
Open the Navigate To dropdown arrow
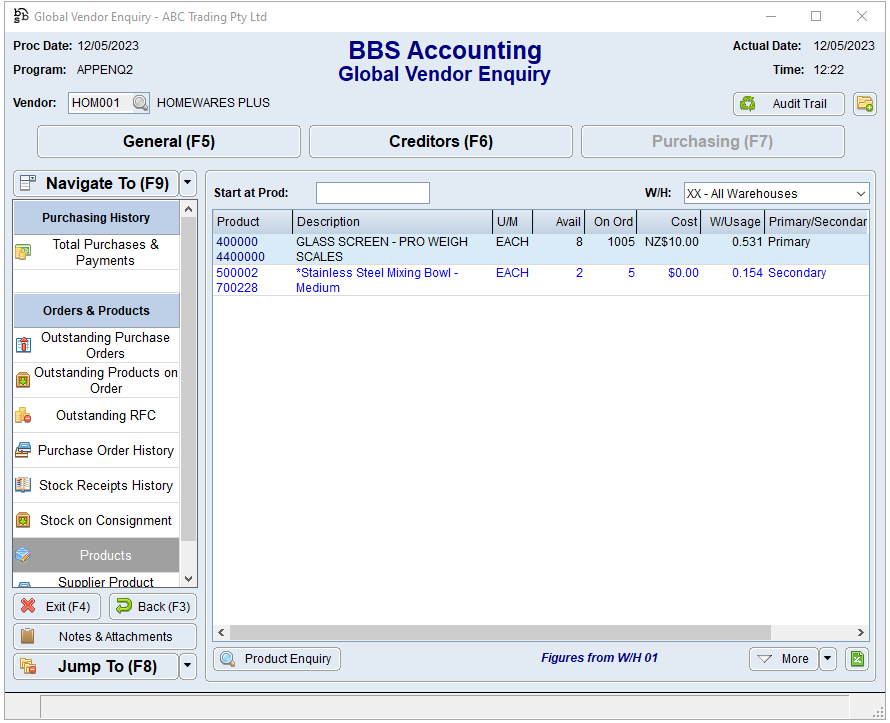tap(188, 184)
